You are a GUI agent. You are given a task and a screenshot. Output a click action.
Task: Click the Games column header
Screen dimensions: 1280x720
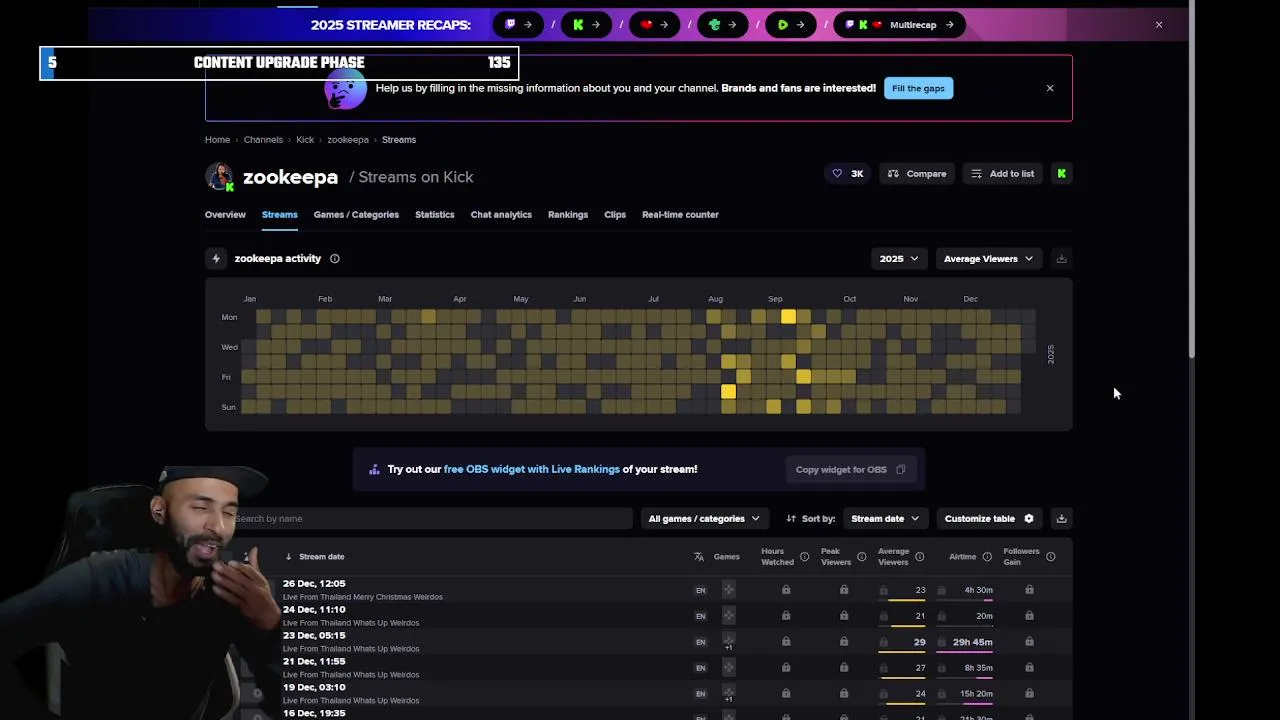tap(727, 557)
